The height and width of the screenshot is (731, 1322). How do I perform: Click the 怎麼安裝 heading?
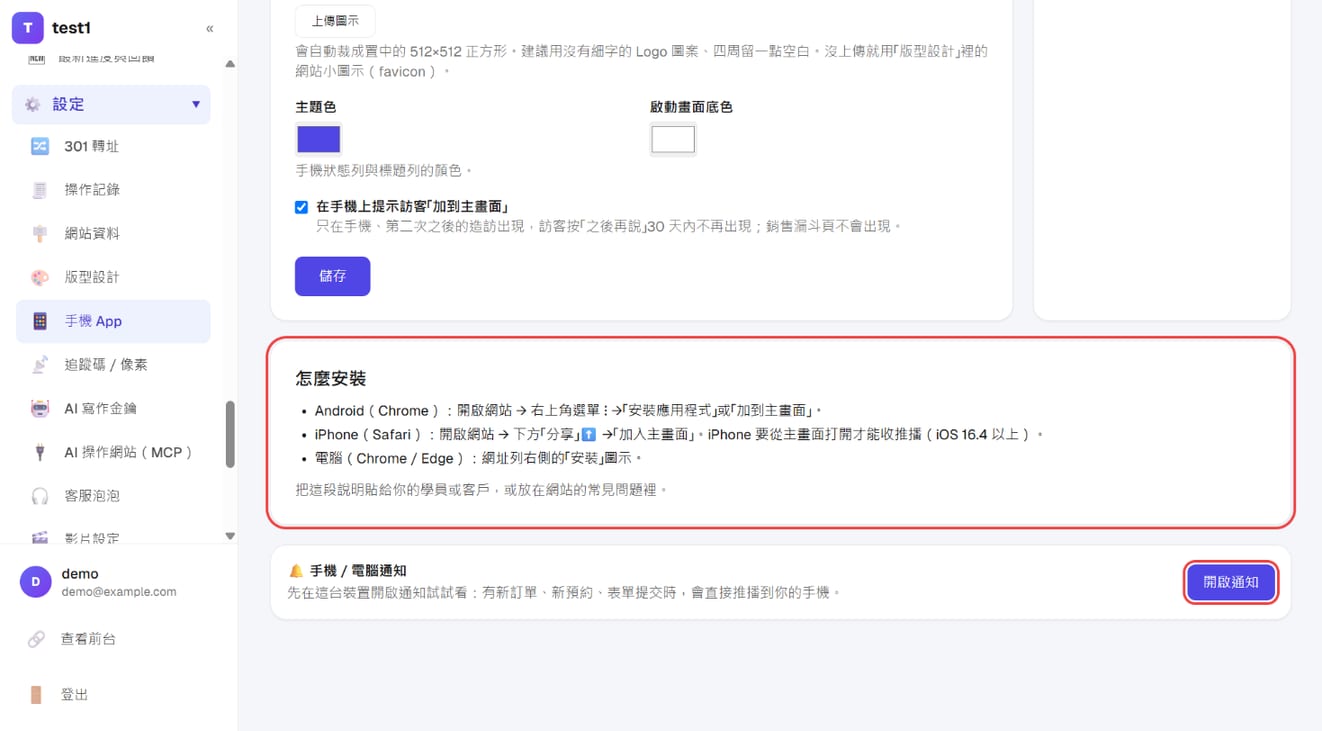331,379
